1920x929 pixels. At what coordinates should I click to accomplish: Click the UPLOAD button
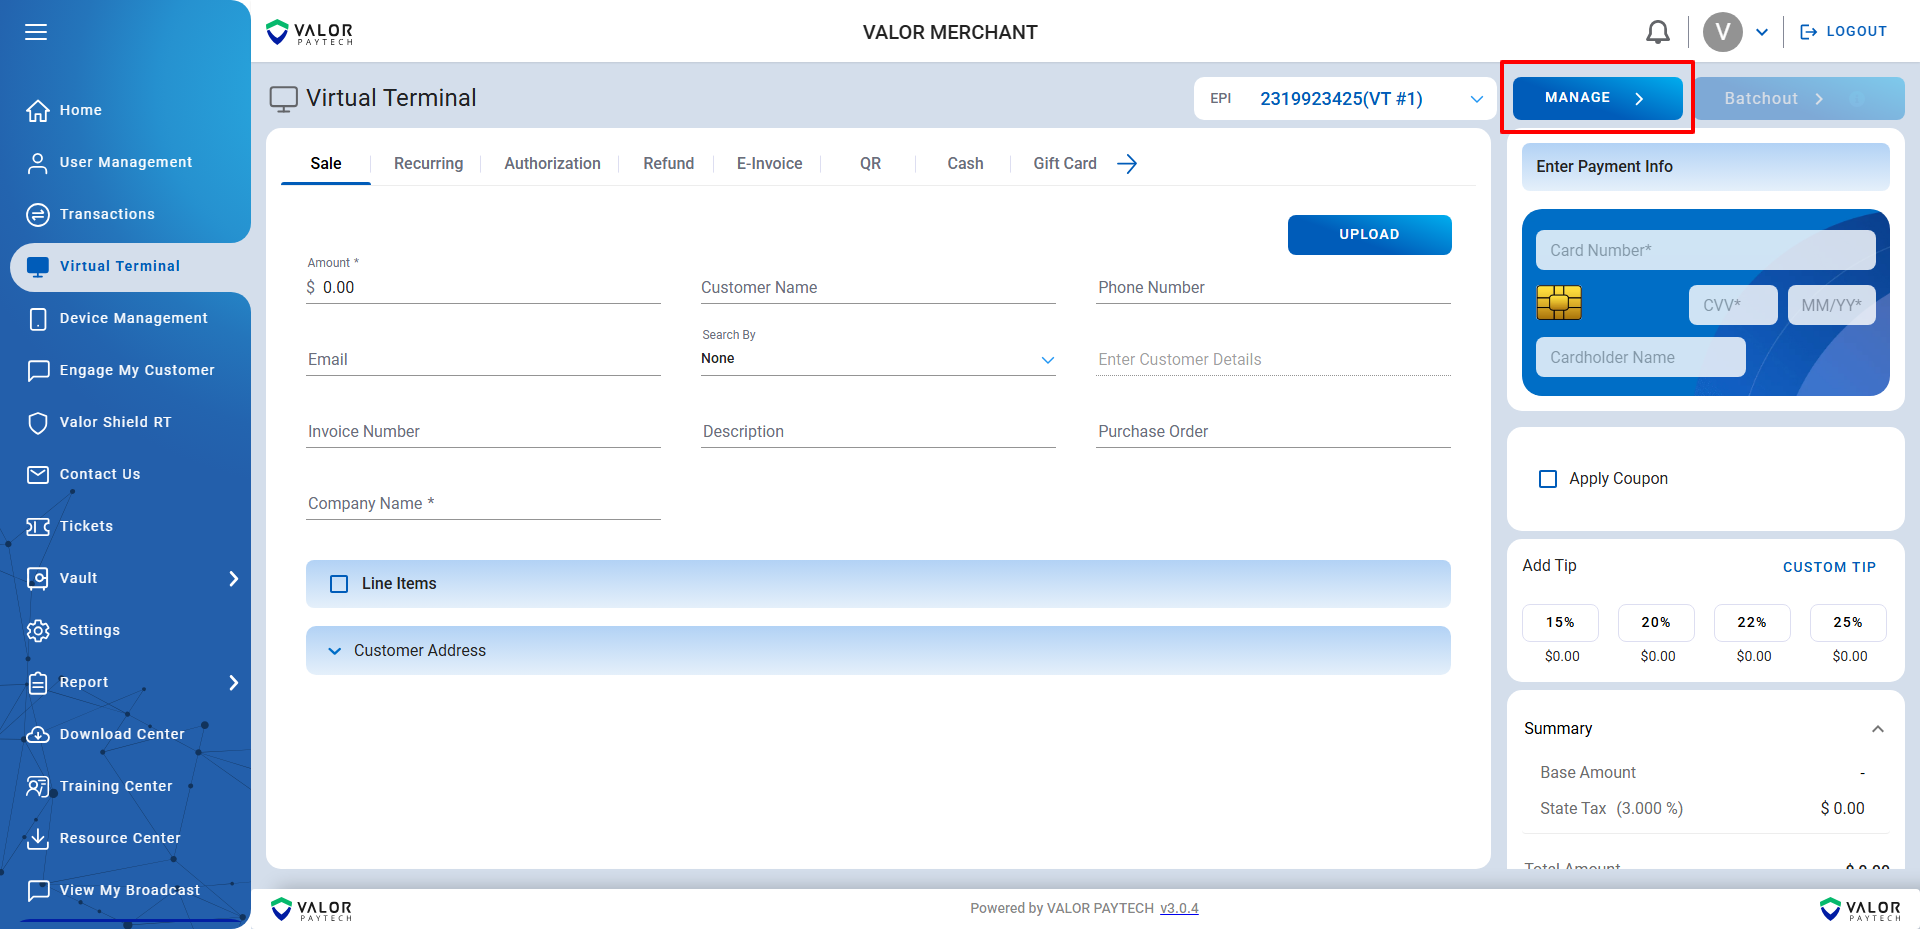1369,235
